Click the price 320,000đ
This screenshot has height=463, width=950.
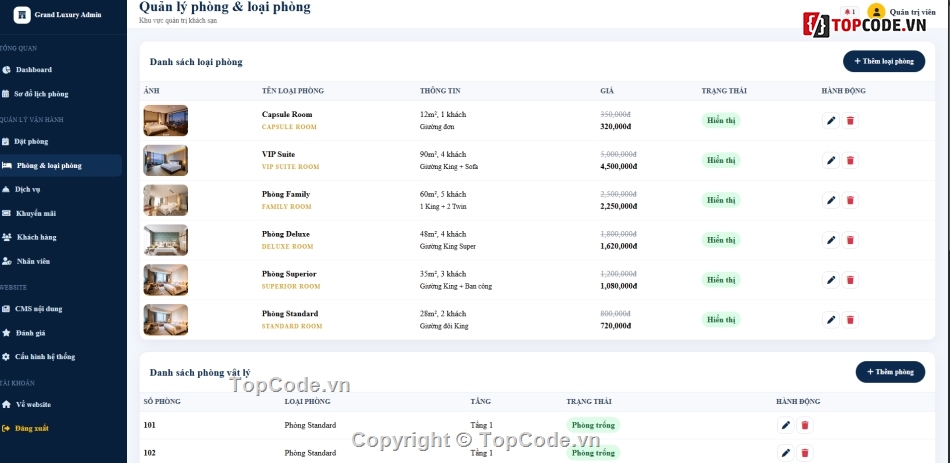(616, 127)
